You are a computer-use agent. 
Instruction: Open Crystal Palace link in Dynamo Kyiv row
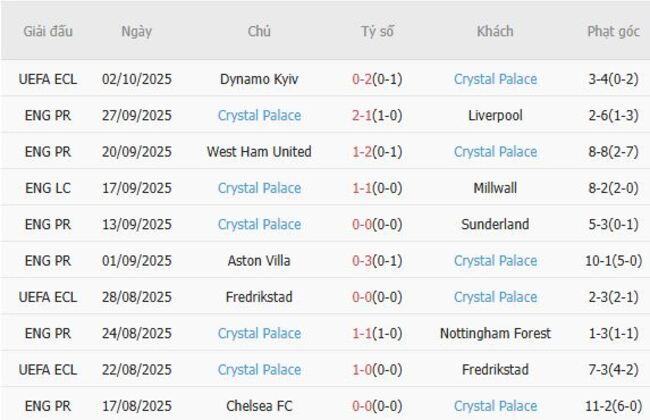coord(495,79)
